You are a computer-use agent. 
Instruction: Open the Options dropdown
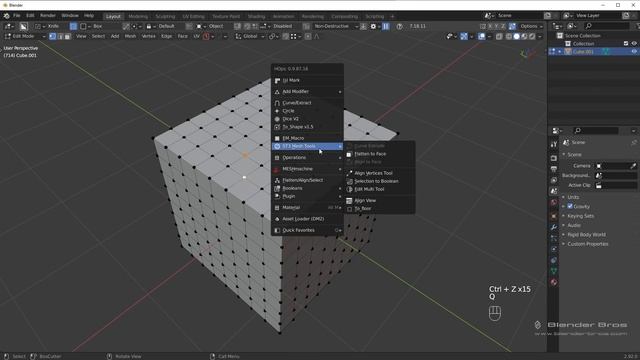tap(531, 26)
